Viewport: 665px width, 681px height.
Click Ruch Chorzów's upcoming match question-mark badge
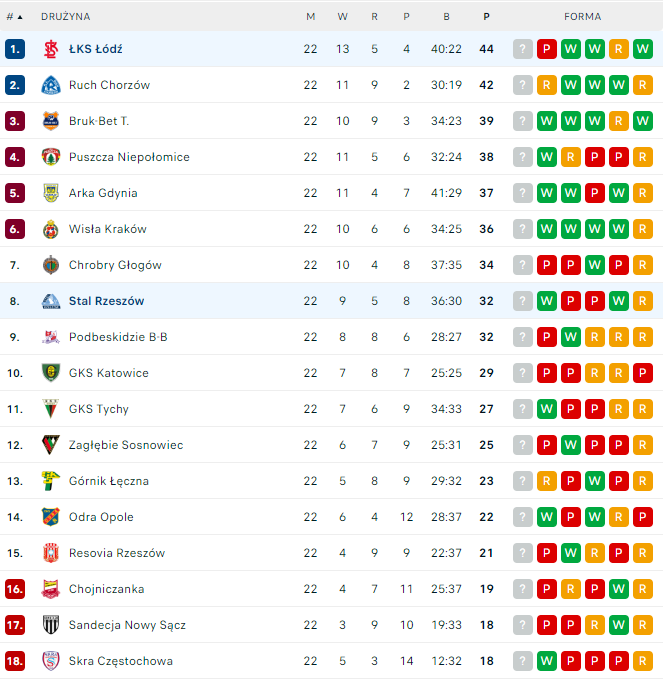pos(522,85)
